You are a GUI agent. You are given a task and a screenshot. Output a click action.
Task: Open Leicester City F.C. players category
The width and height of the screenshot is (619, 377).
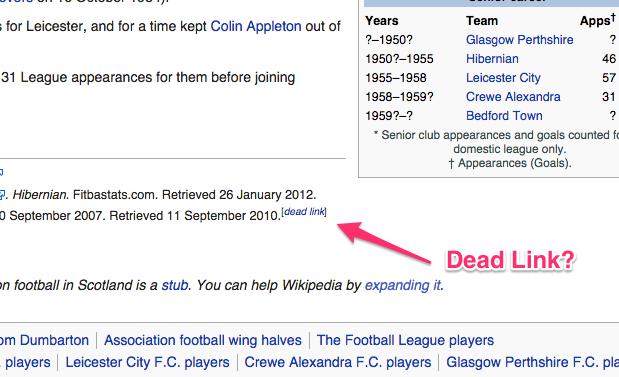point(147,362)
